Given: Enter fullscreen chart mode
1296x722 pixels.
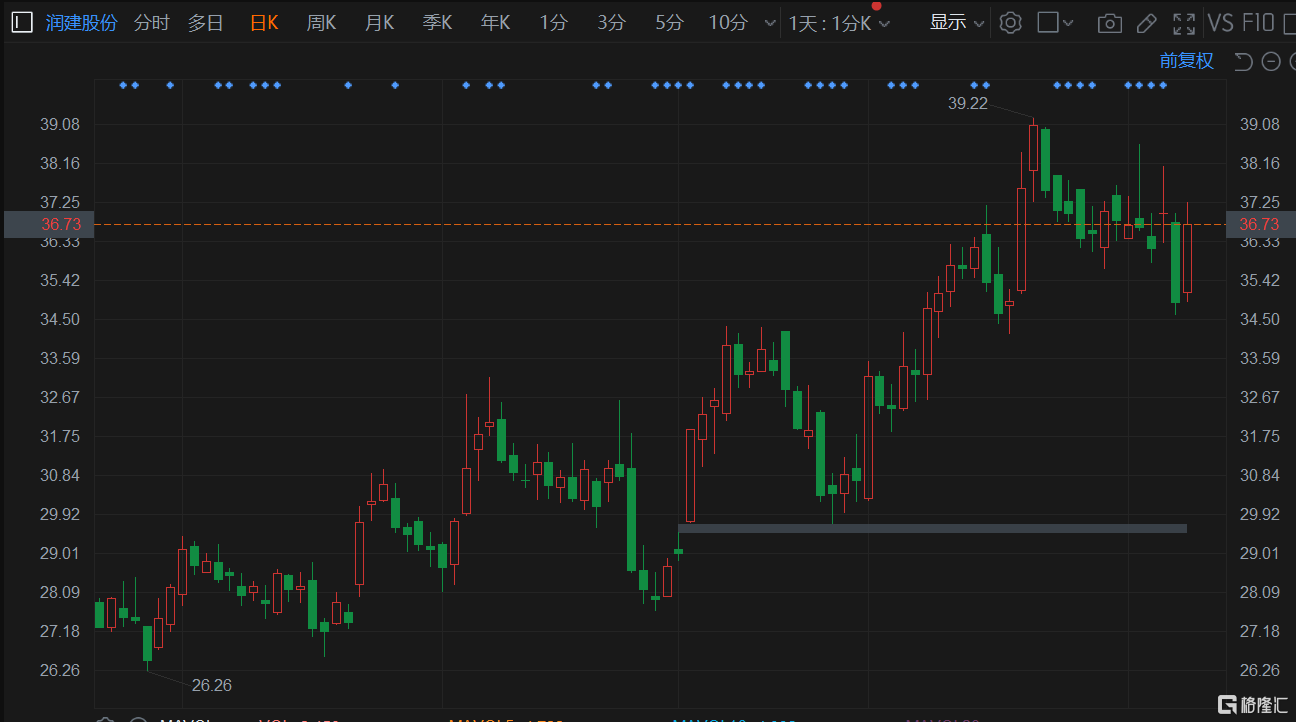Looking at the screenshot, I should (1184, 23).
